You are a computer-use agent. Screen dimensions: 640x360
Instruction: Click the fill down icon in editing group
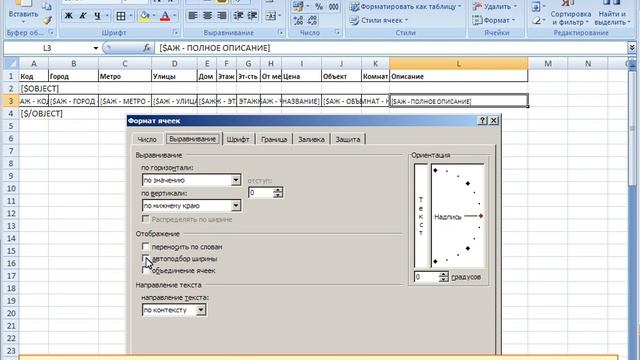pyautogui.click(x=536, y=6)
